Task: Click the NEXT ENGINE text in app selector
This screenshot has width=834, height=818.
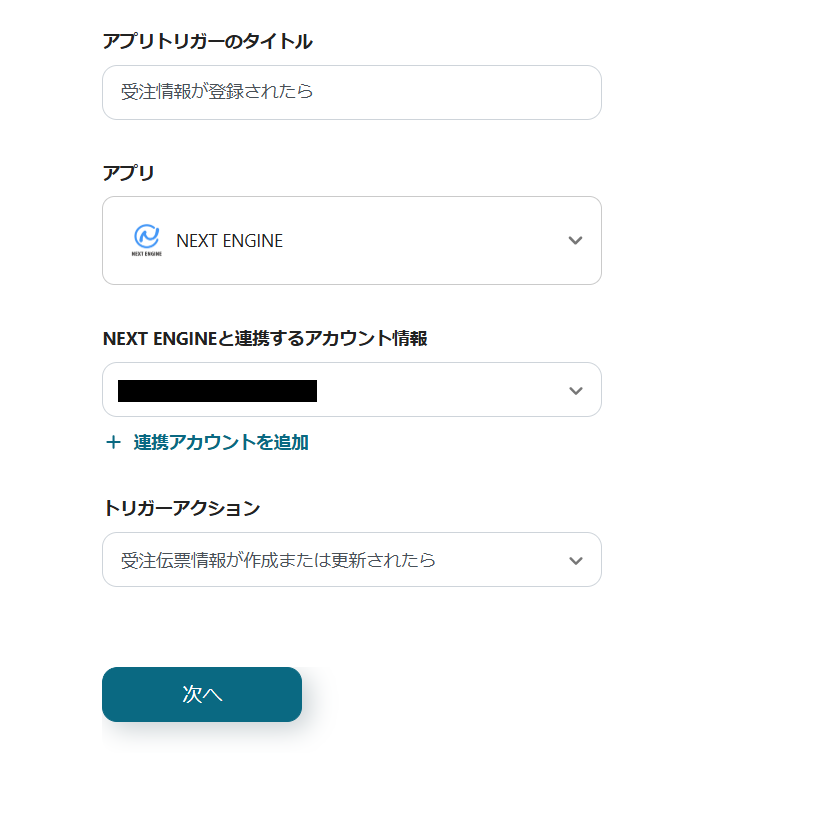Action: (229, 241)
